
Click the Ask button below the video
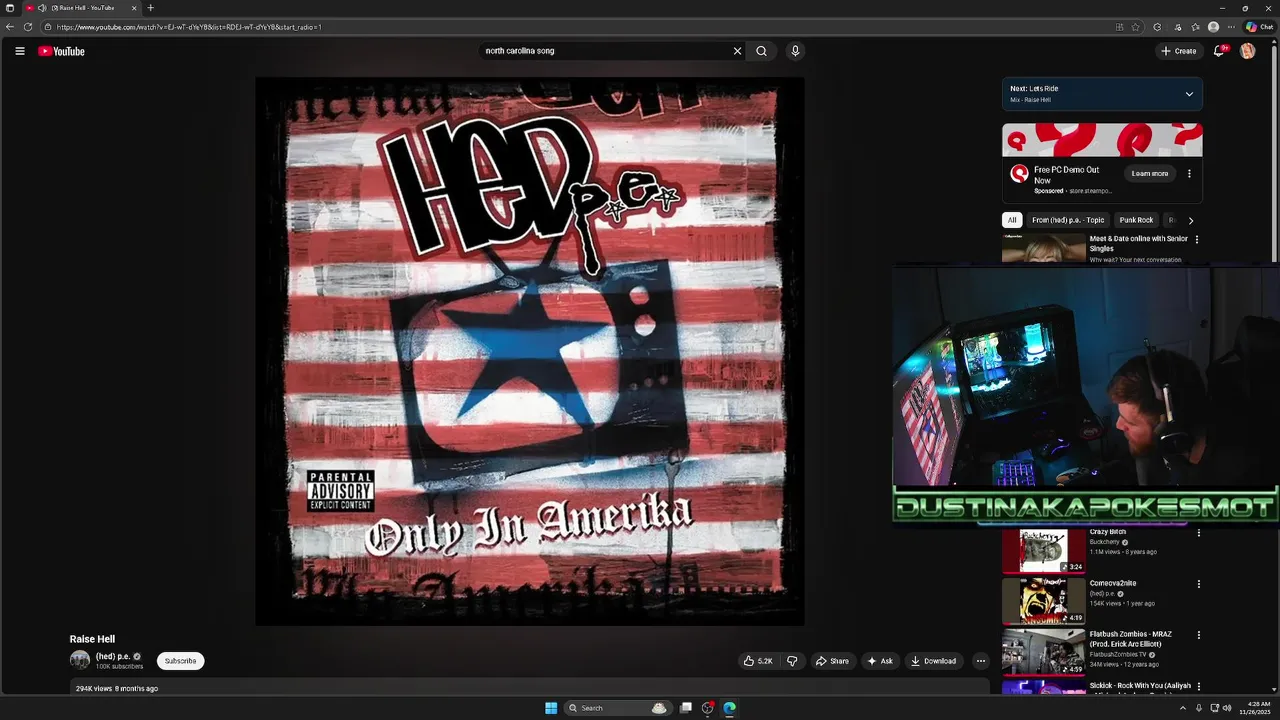click(x=880, y=661)
